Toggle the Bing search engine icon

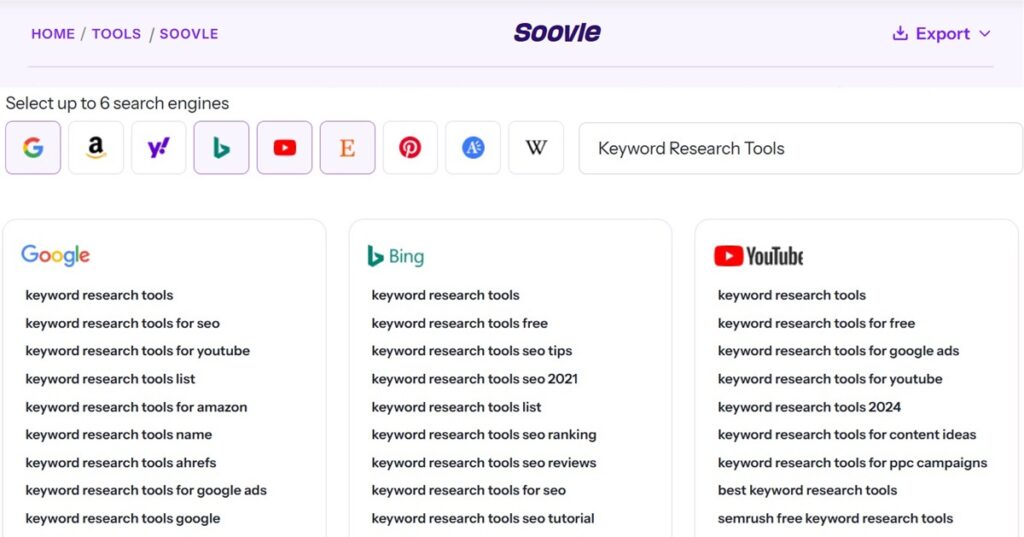click(221, 148)
